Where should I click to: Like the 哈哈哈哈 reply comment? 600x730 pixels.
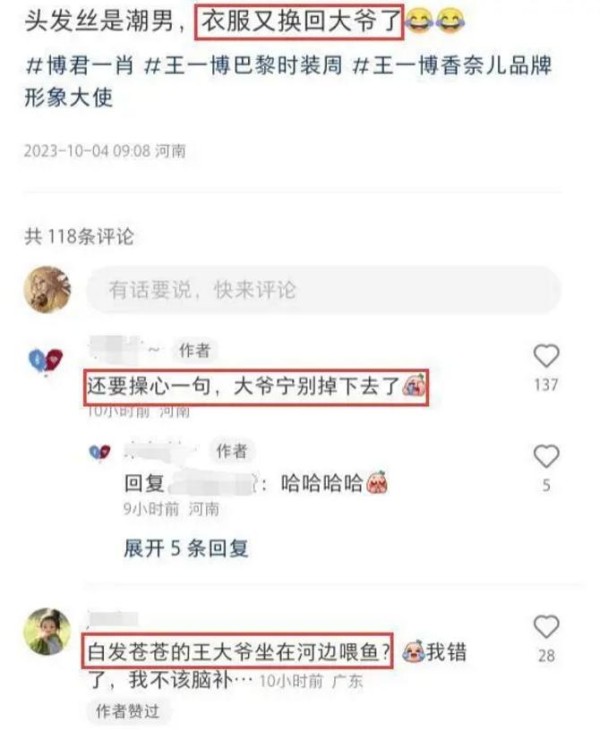546,456
